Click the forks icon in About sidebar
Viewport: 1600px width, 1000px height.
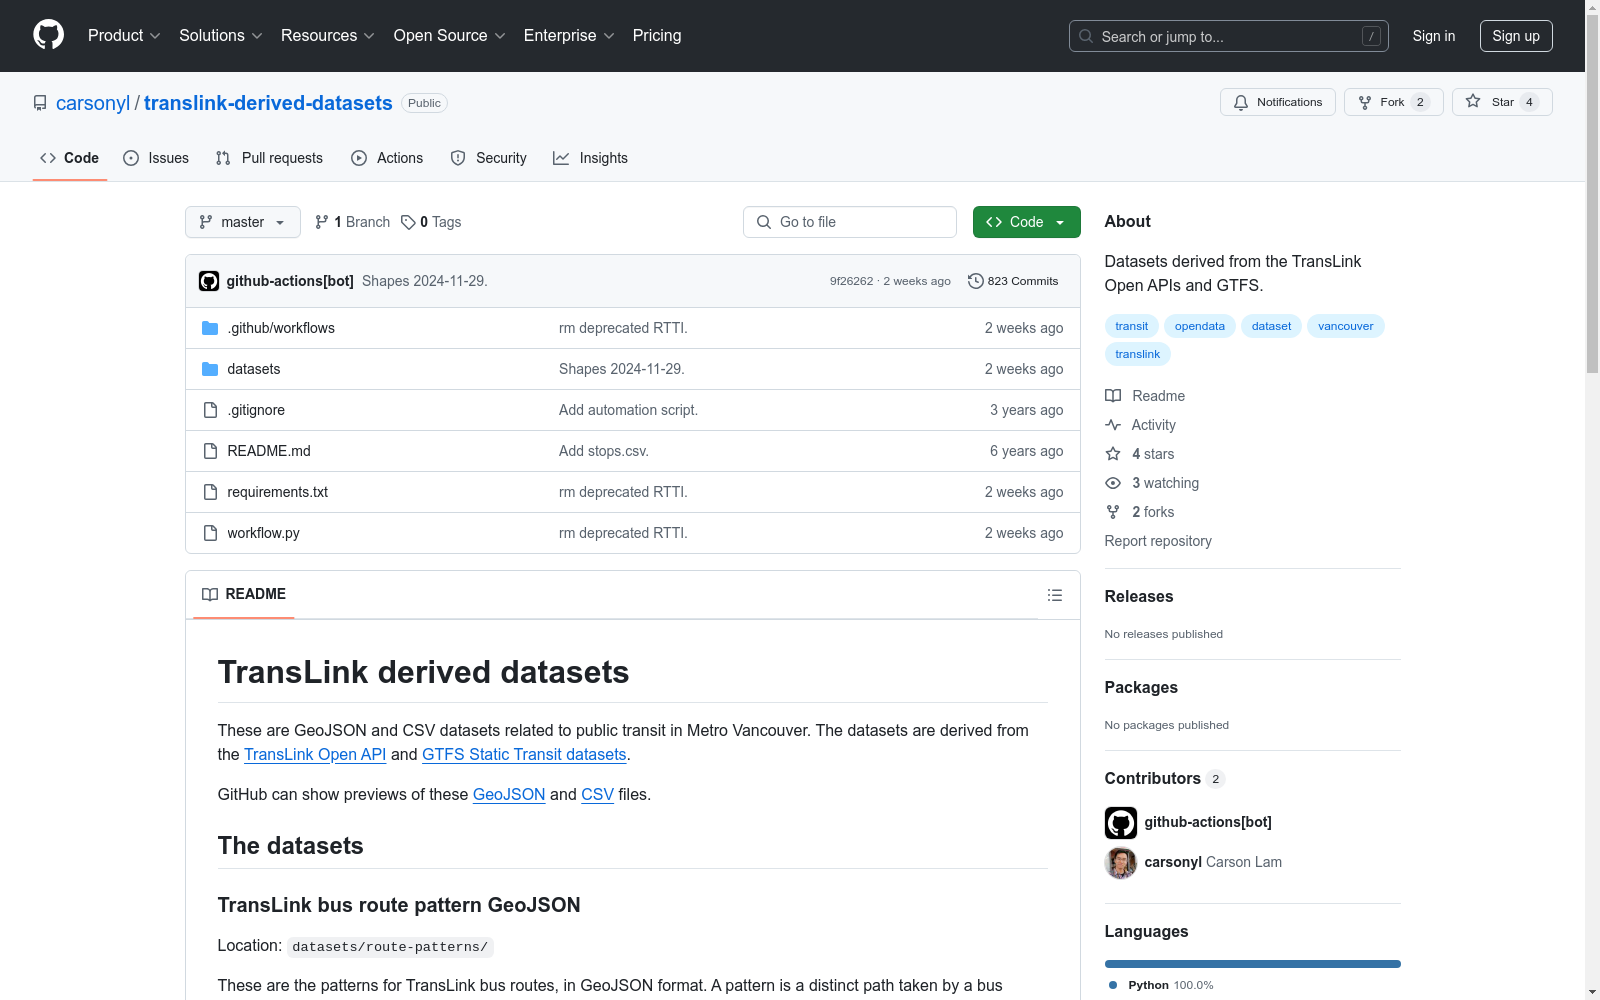tap(1113, 512)
